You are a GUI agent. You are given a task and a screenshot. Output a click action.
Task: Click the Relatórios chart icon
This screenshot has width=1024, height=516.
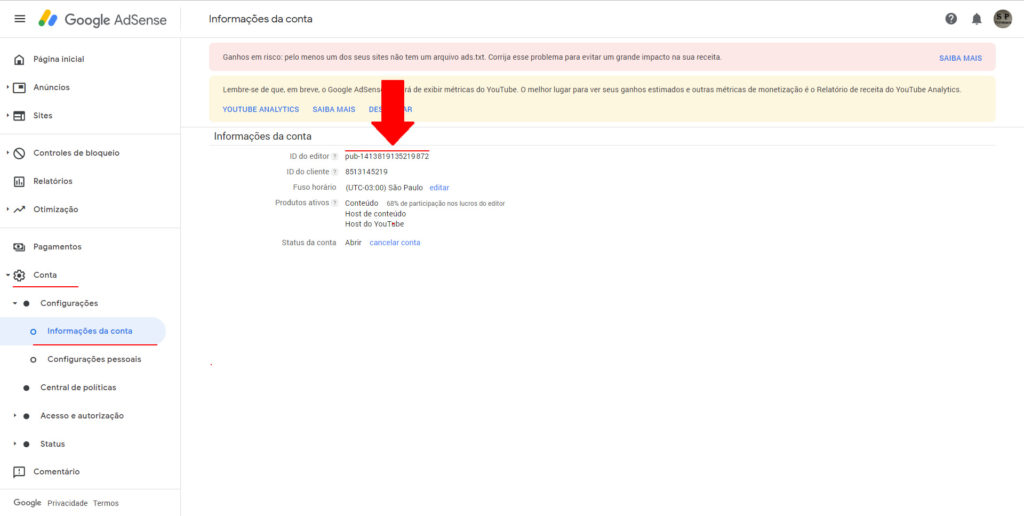pyautogui.click(x=20, y=182)
